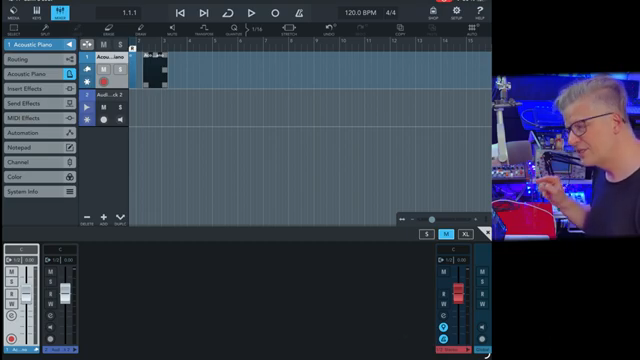Screen dimensions: 640x360
Task: Jump to project start
Action: pyautogui.click(x=180, y=13)
